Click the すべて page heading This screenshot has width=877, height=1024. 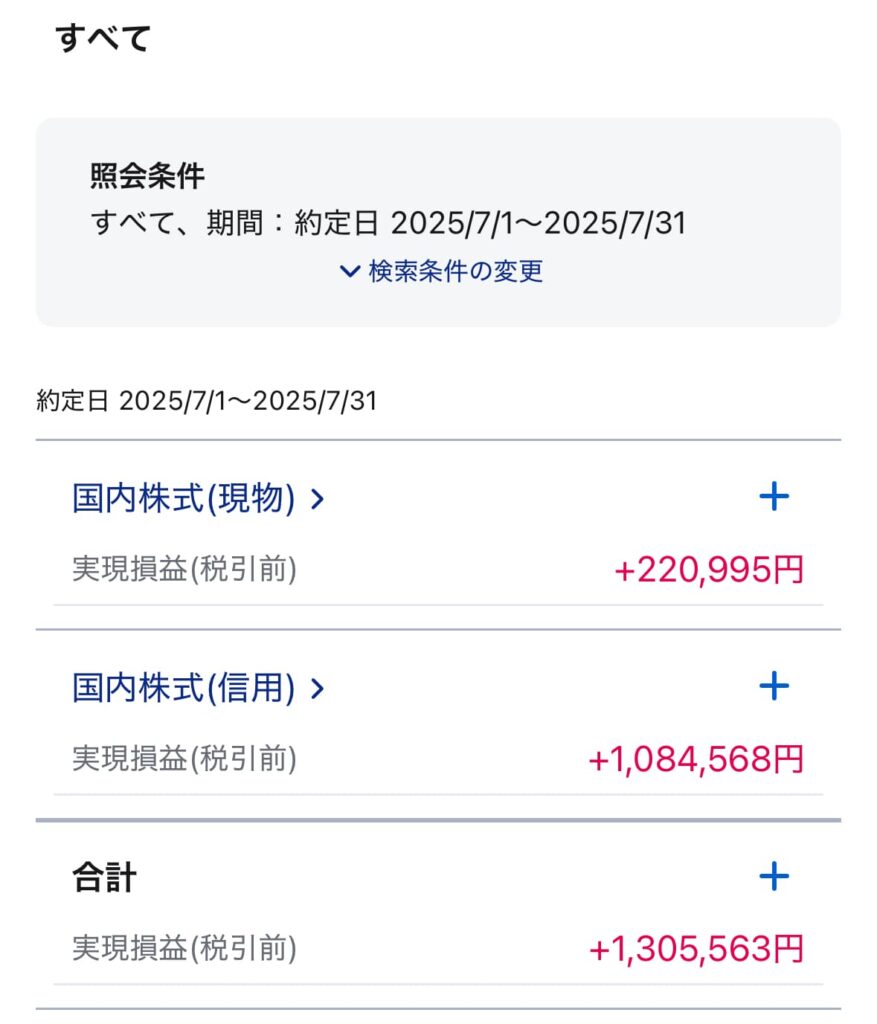tap(103, 38)
